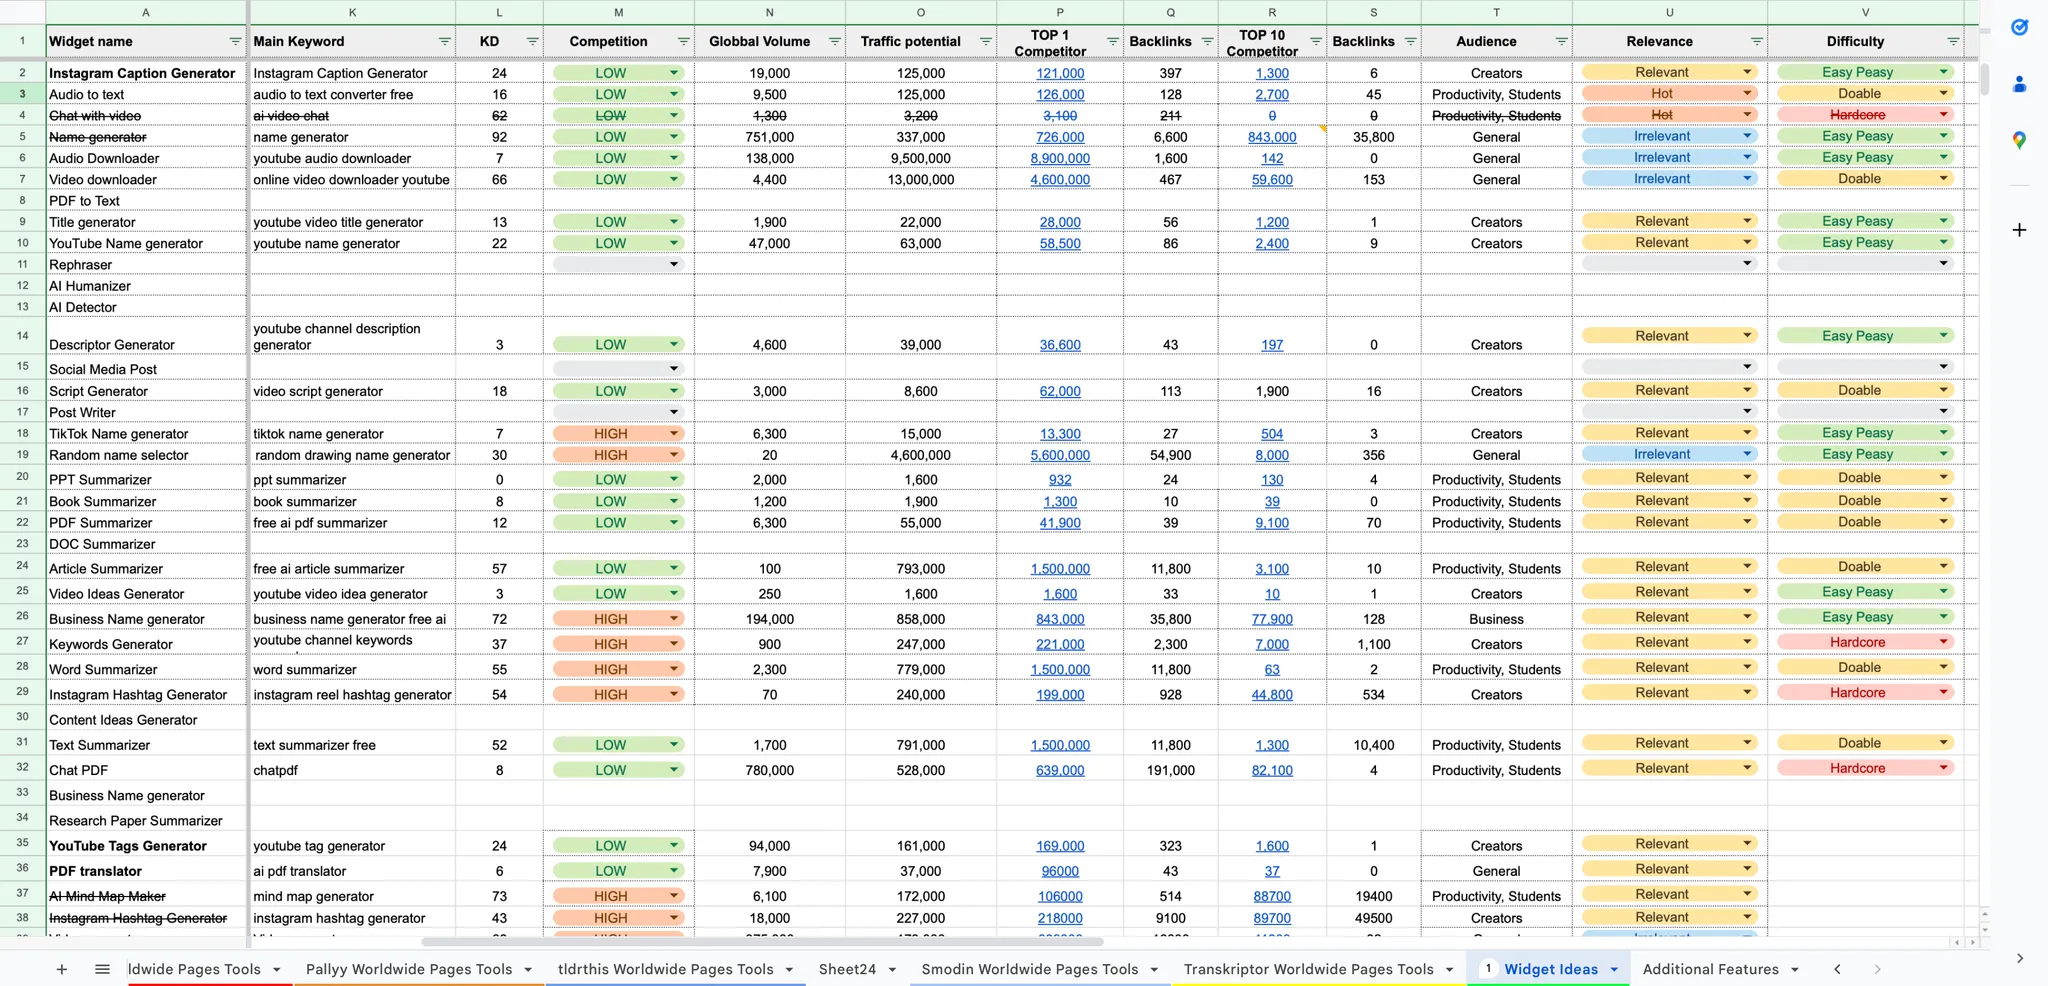Select cell 'DOC Summarizer'

click(x=146, y=545)
